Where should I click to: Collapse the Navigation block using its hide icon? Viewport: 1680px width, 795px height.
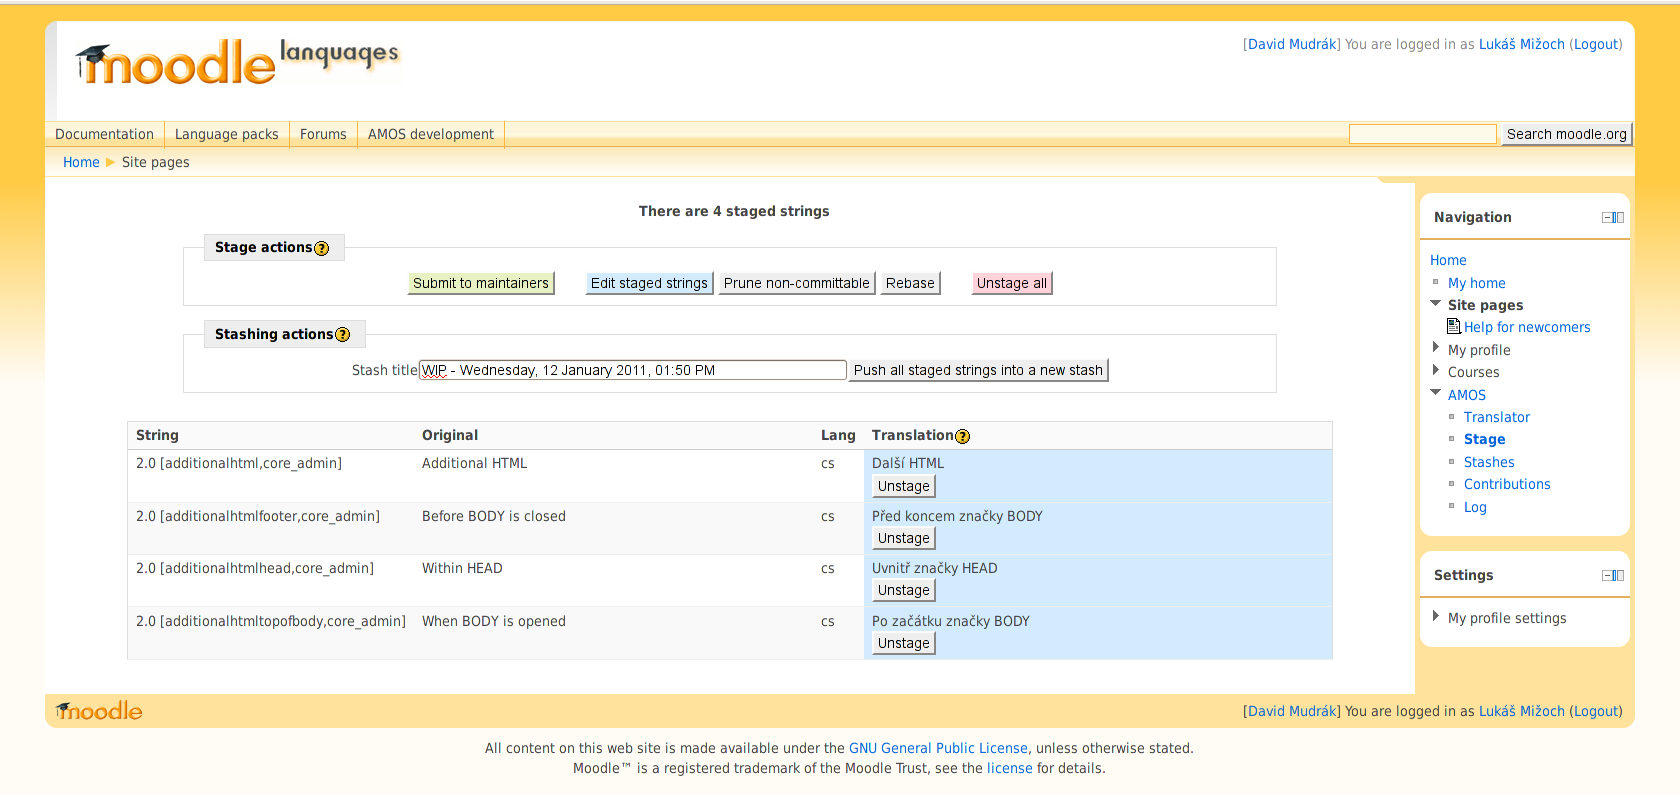(1613, 217)
